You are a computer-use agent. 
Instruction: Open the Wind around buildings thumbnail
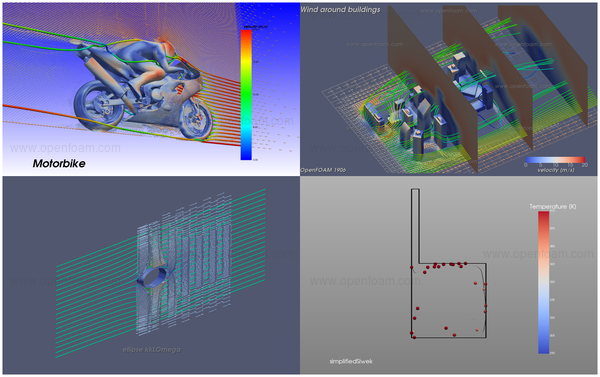coord(448,89)
